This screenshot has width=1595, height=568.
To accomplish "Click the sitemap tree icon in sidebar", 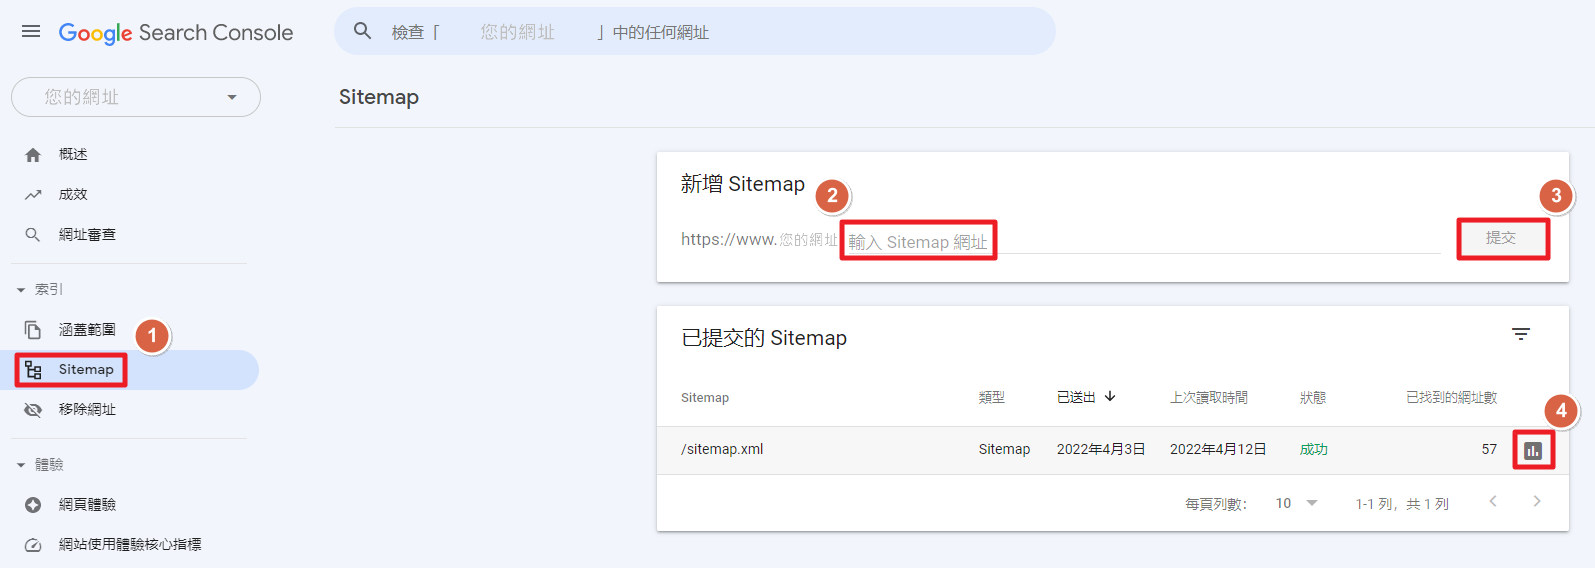I will (33, 370).
